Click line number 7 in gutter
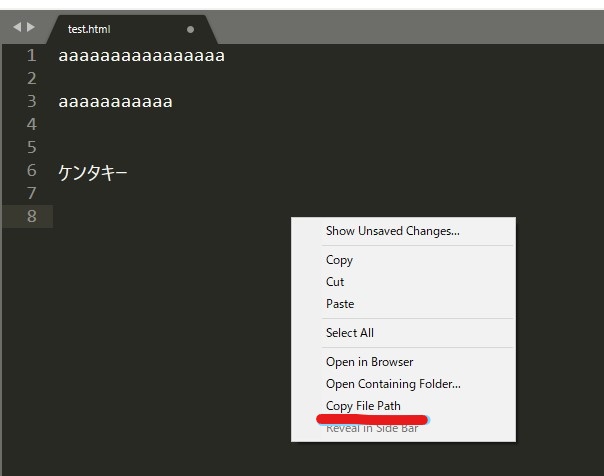Viewport: 604px width, 476px height. coord(32,193)
